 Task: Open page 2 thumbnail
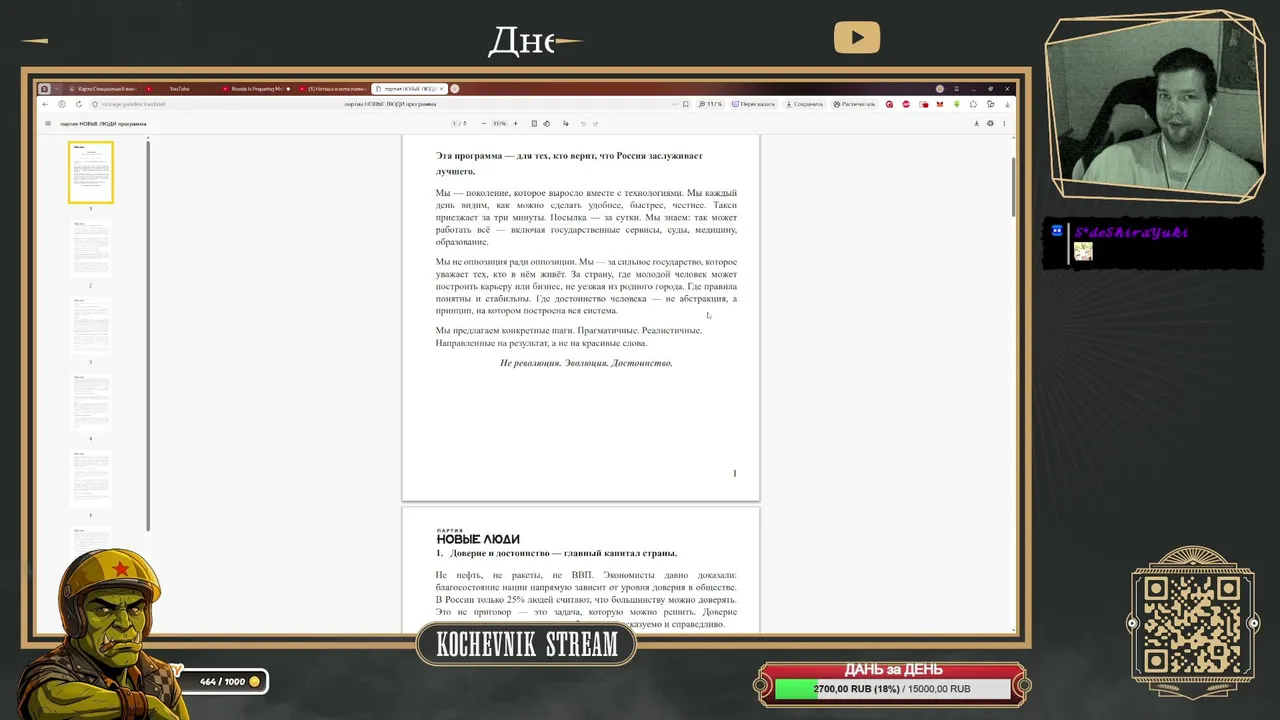(91, 249)
